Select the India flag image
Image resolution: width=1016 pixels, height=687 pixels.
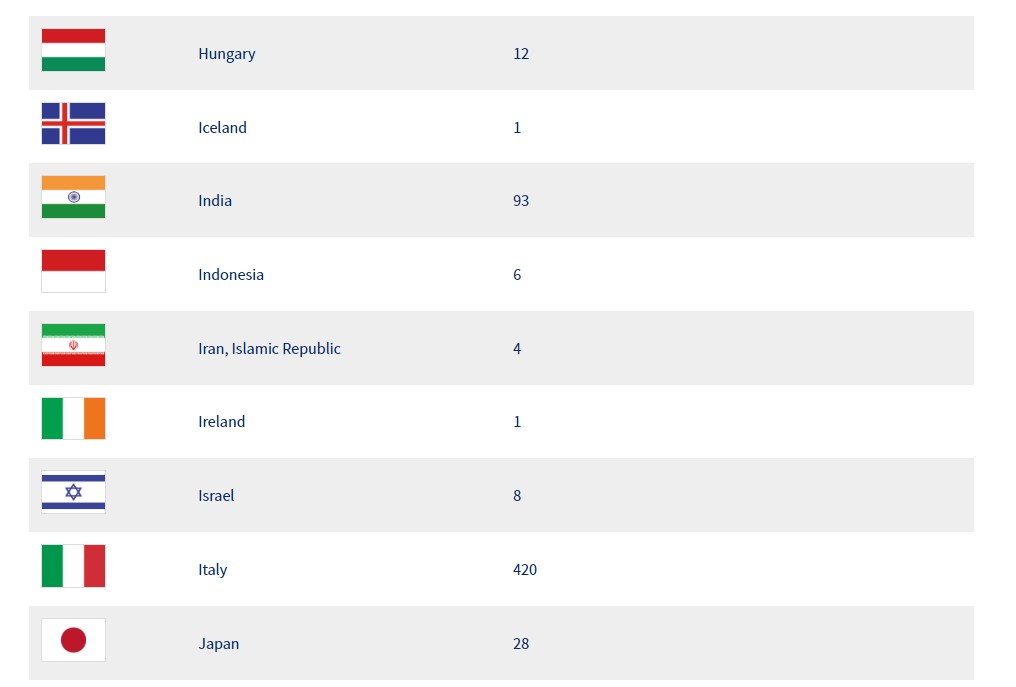pyautogui.click(x=73, y=197)
